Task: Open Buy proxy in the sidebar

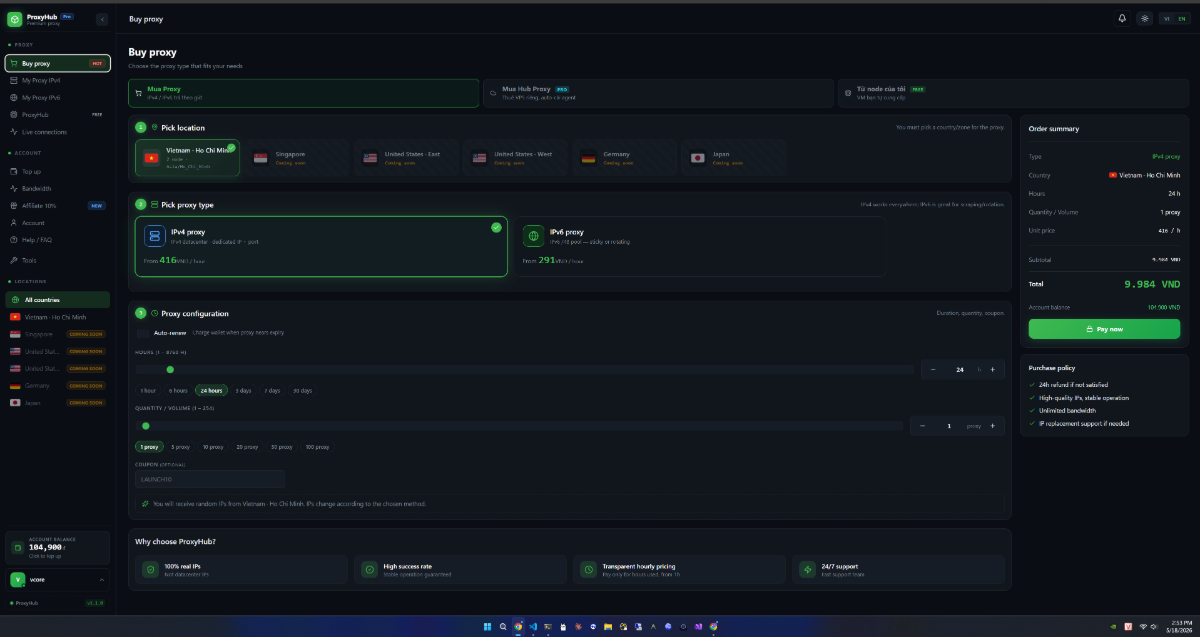Action: (57, 63)
